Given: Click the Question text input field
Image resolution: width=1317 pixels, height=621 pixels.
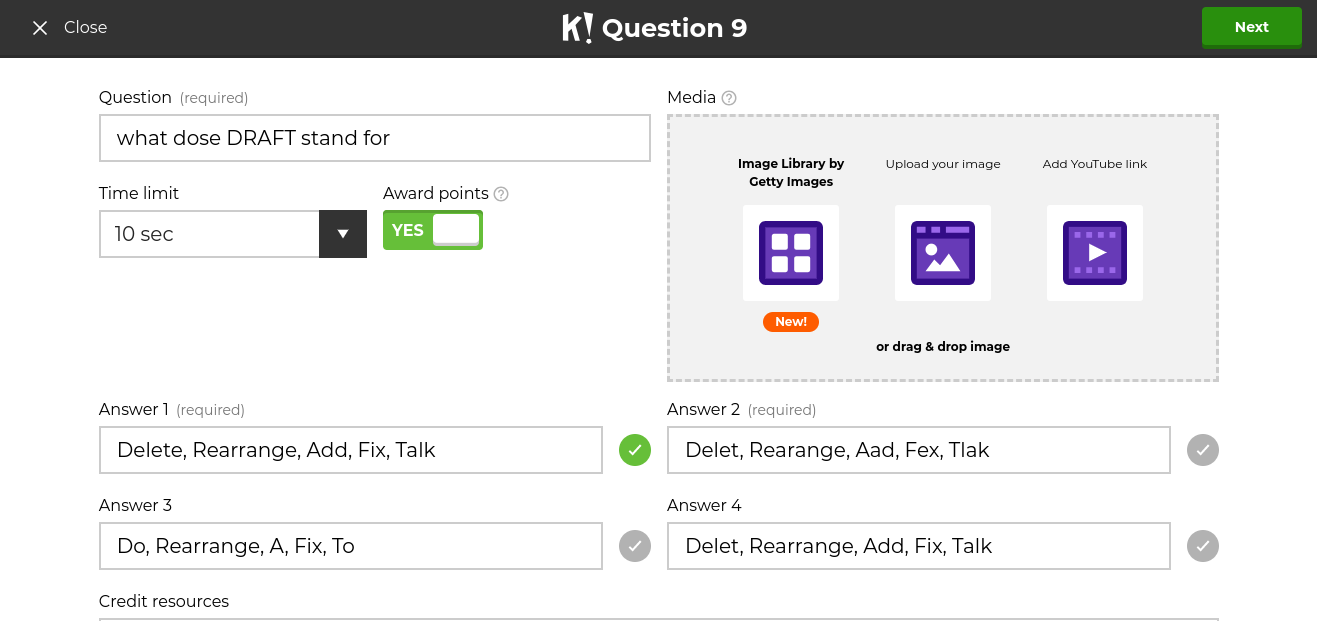Looking at the screenshot, I should coord(374,138).
